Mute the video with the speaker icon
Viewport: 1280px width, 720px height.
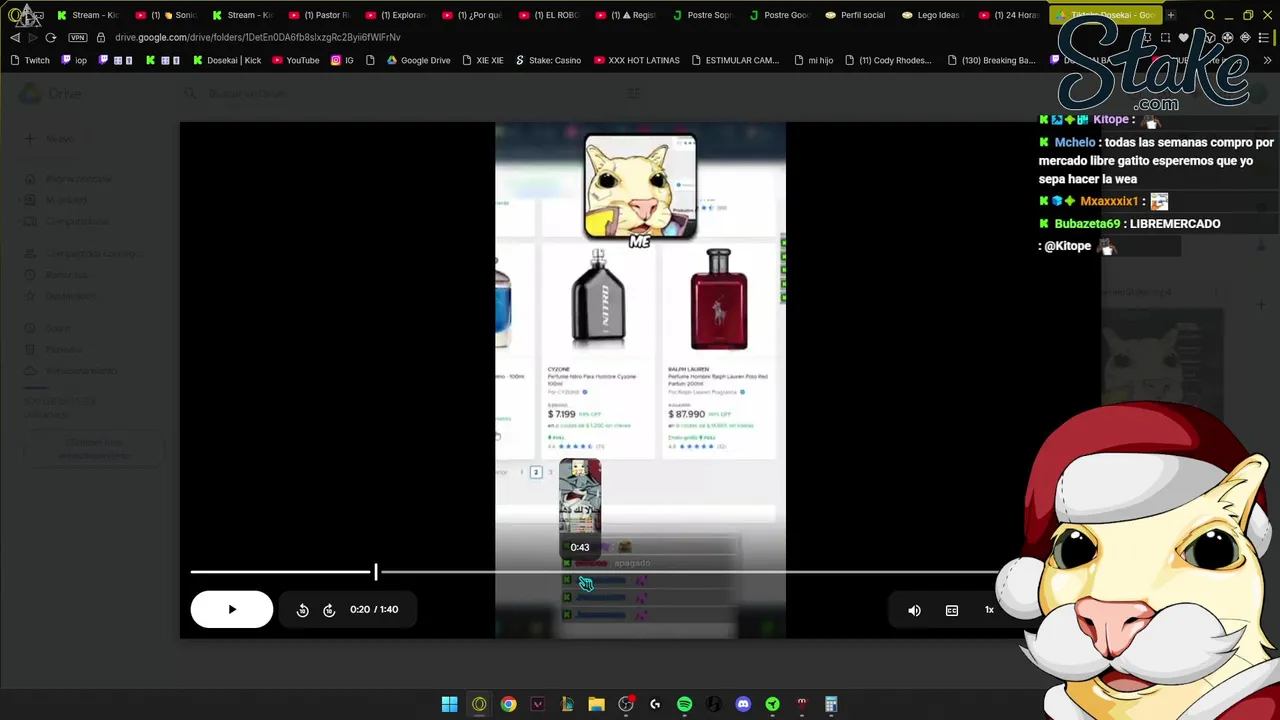(914, 610)
